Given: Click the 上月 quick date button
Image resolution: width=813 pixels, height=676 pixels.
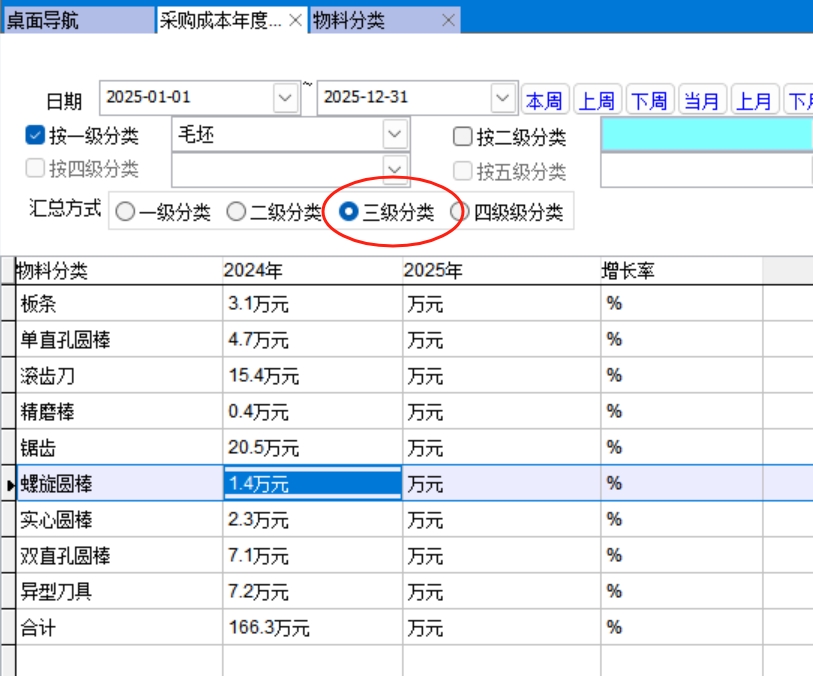Looking at the screenshot, I should pos(754,100).
